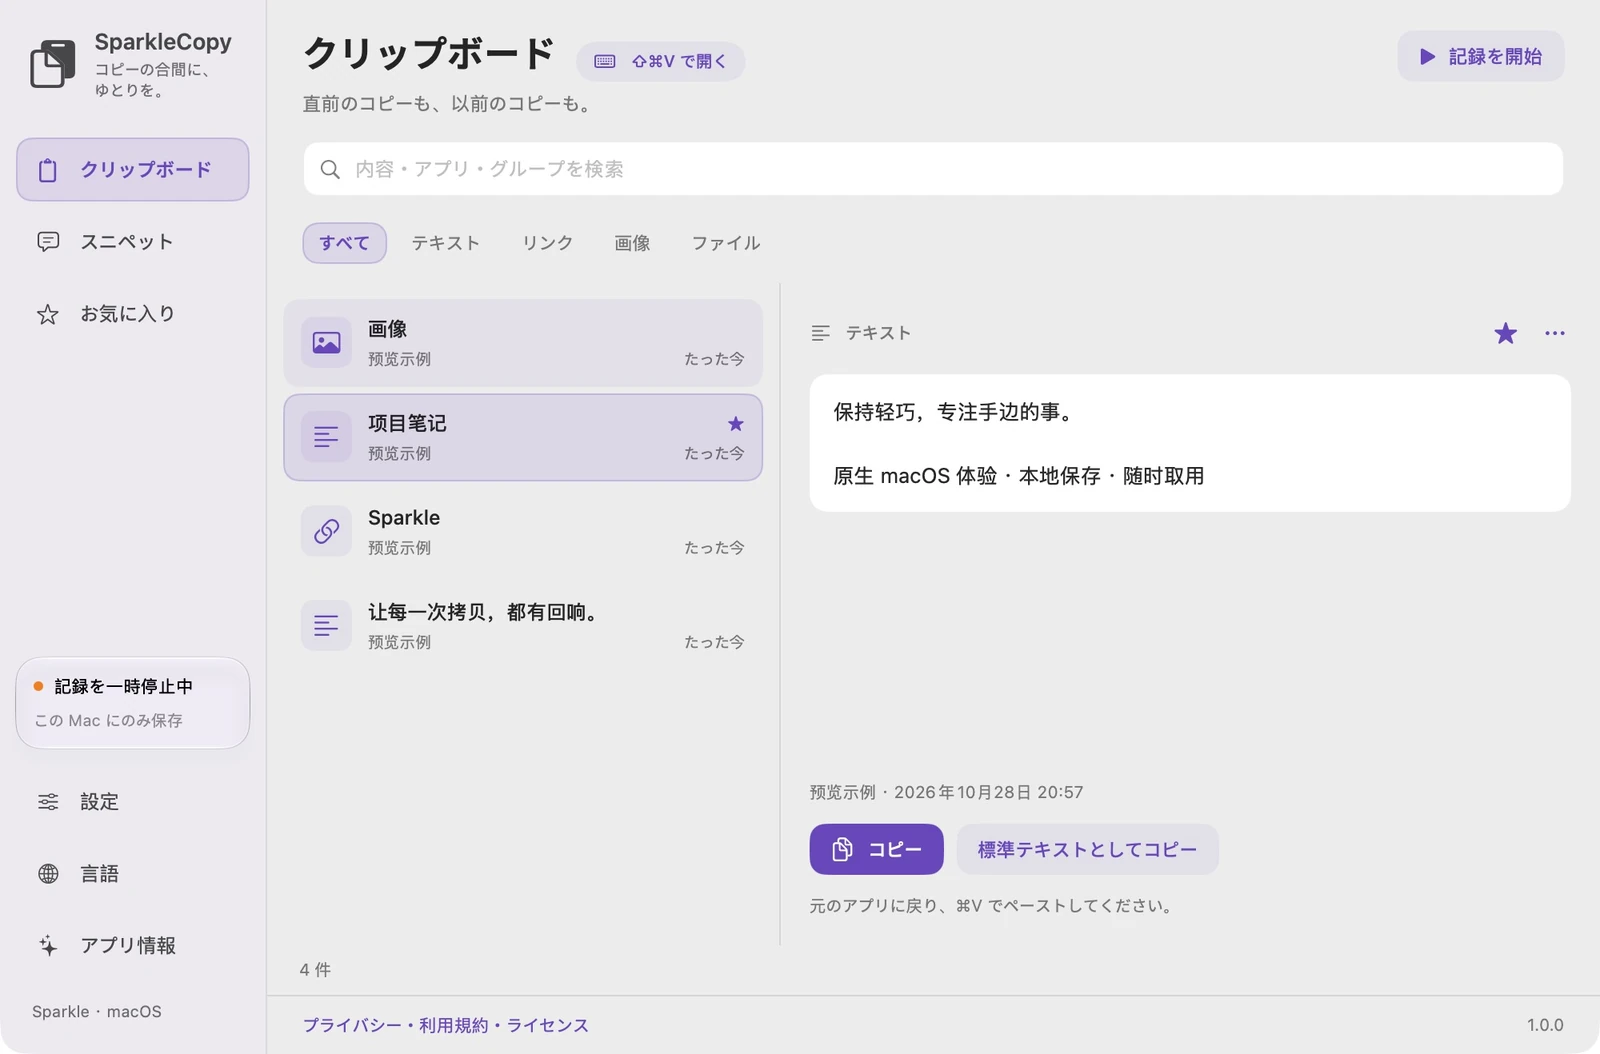Open the 言語 language option
The height and width of the screenshot is (1054, 1600).
point(133,873)
